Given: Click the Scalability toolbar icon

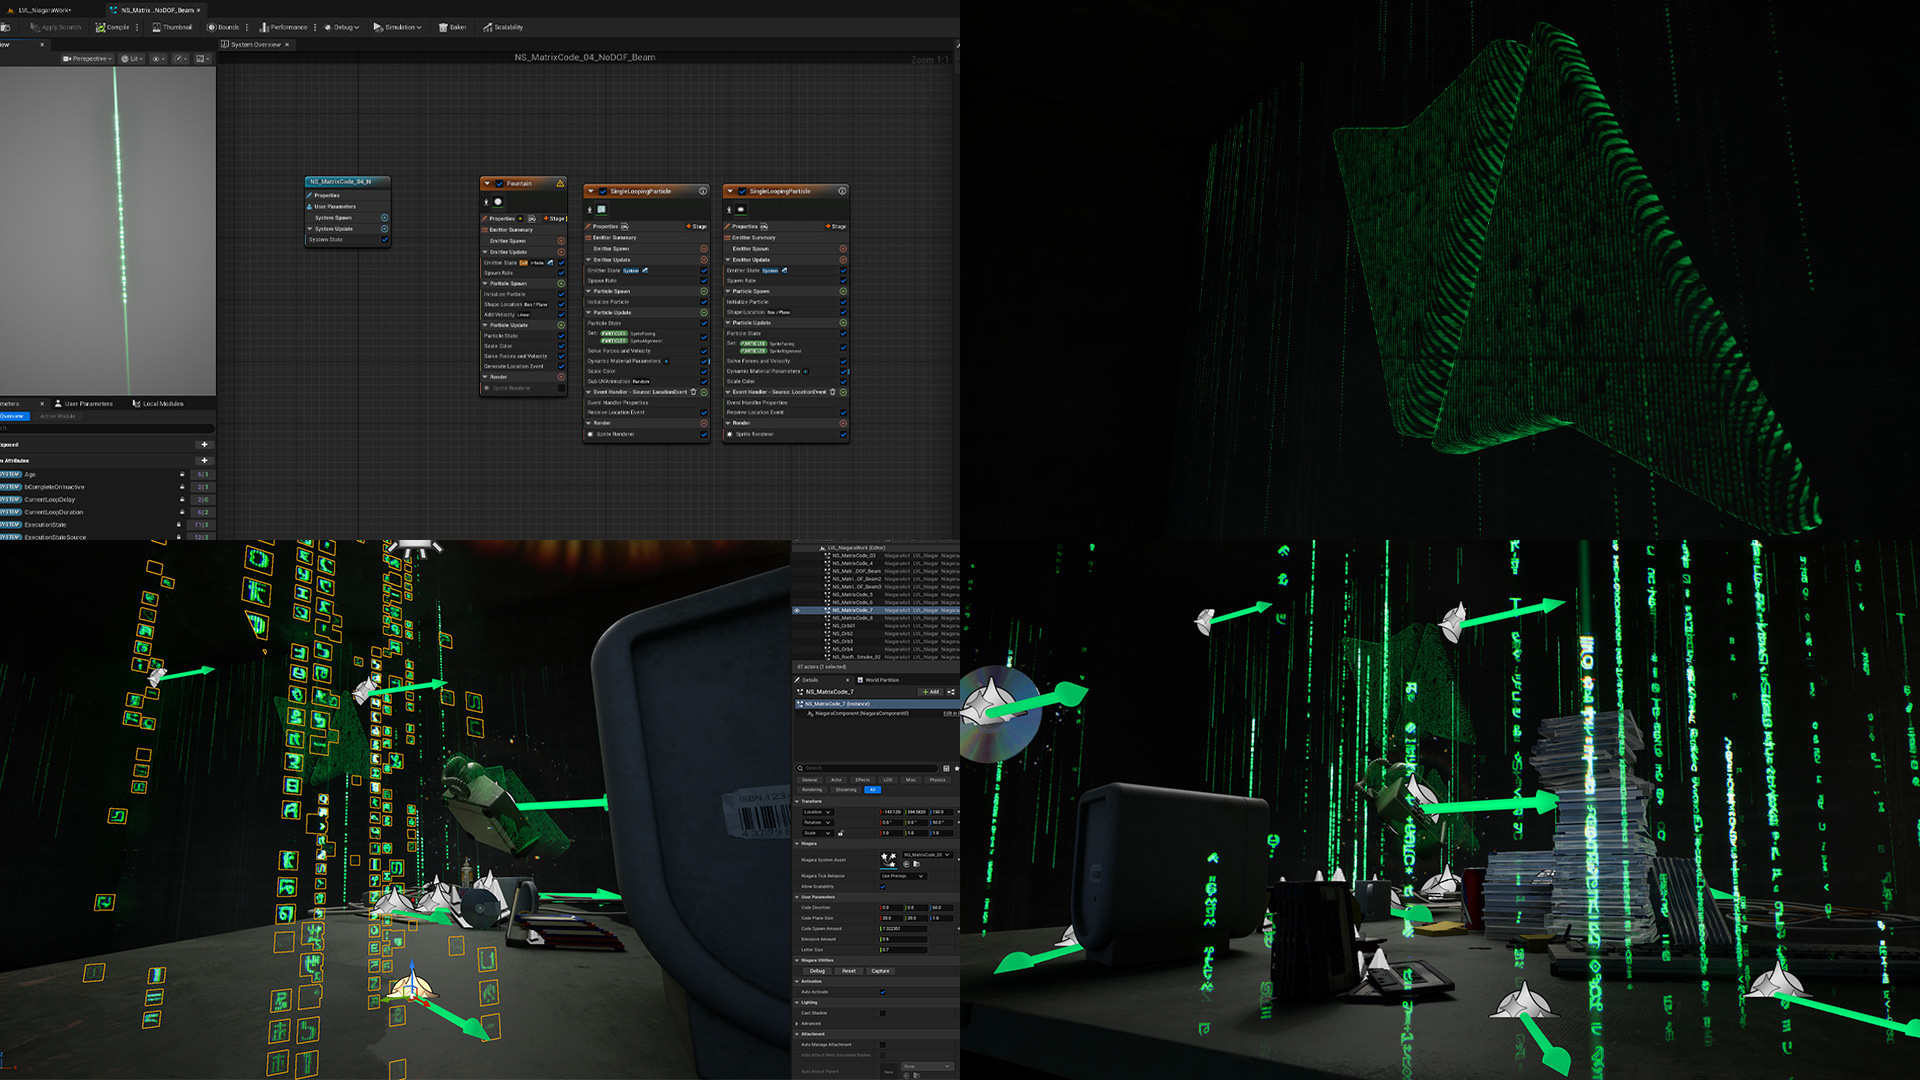Looking at the screenshot, I should 488,27.
